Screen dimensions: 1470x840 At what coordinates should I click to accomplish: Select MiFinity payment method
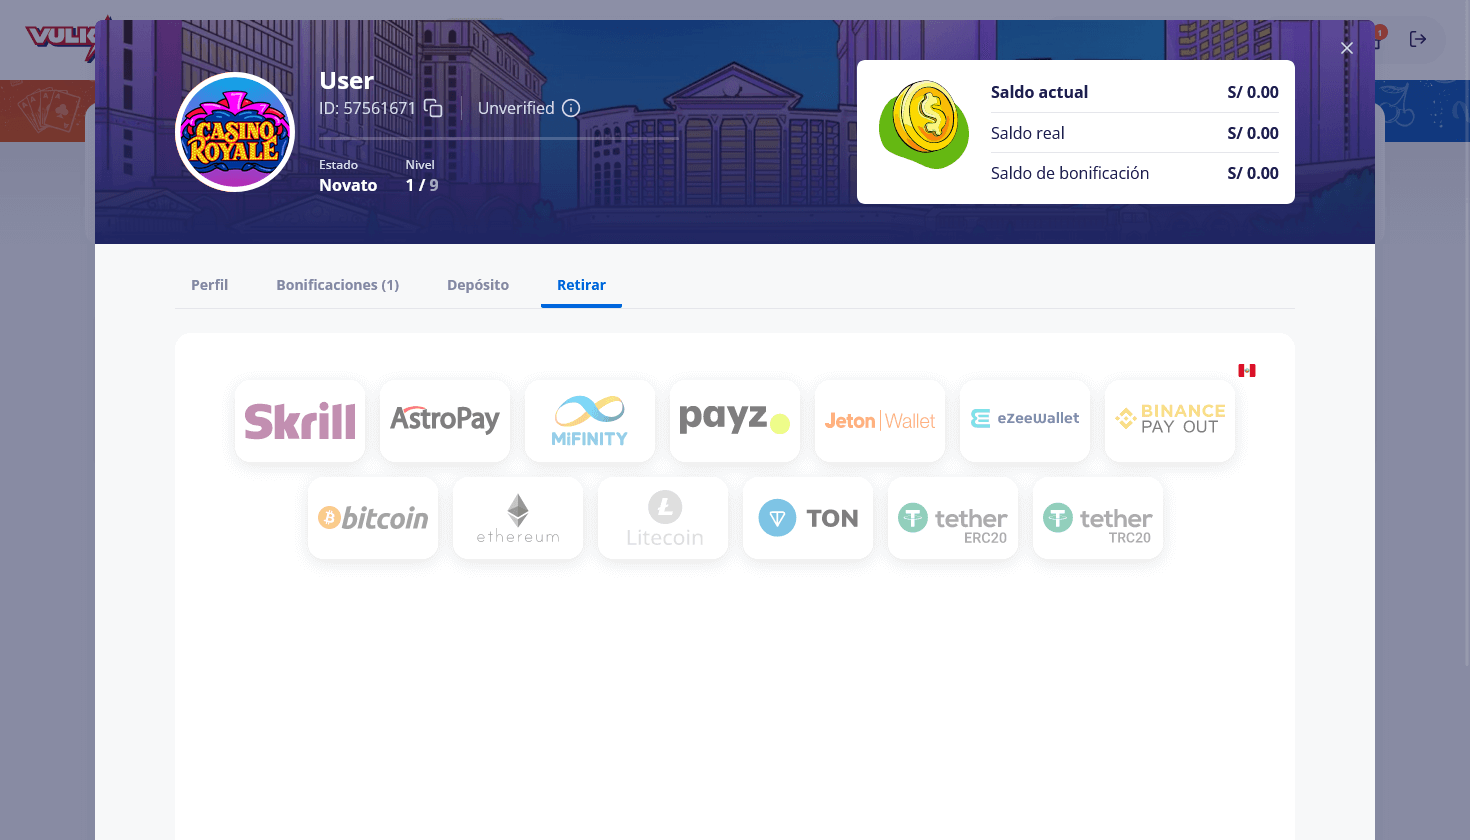coord(590,421)
